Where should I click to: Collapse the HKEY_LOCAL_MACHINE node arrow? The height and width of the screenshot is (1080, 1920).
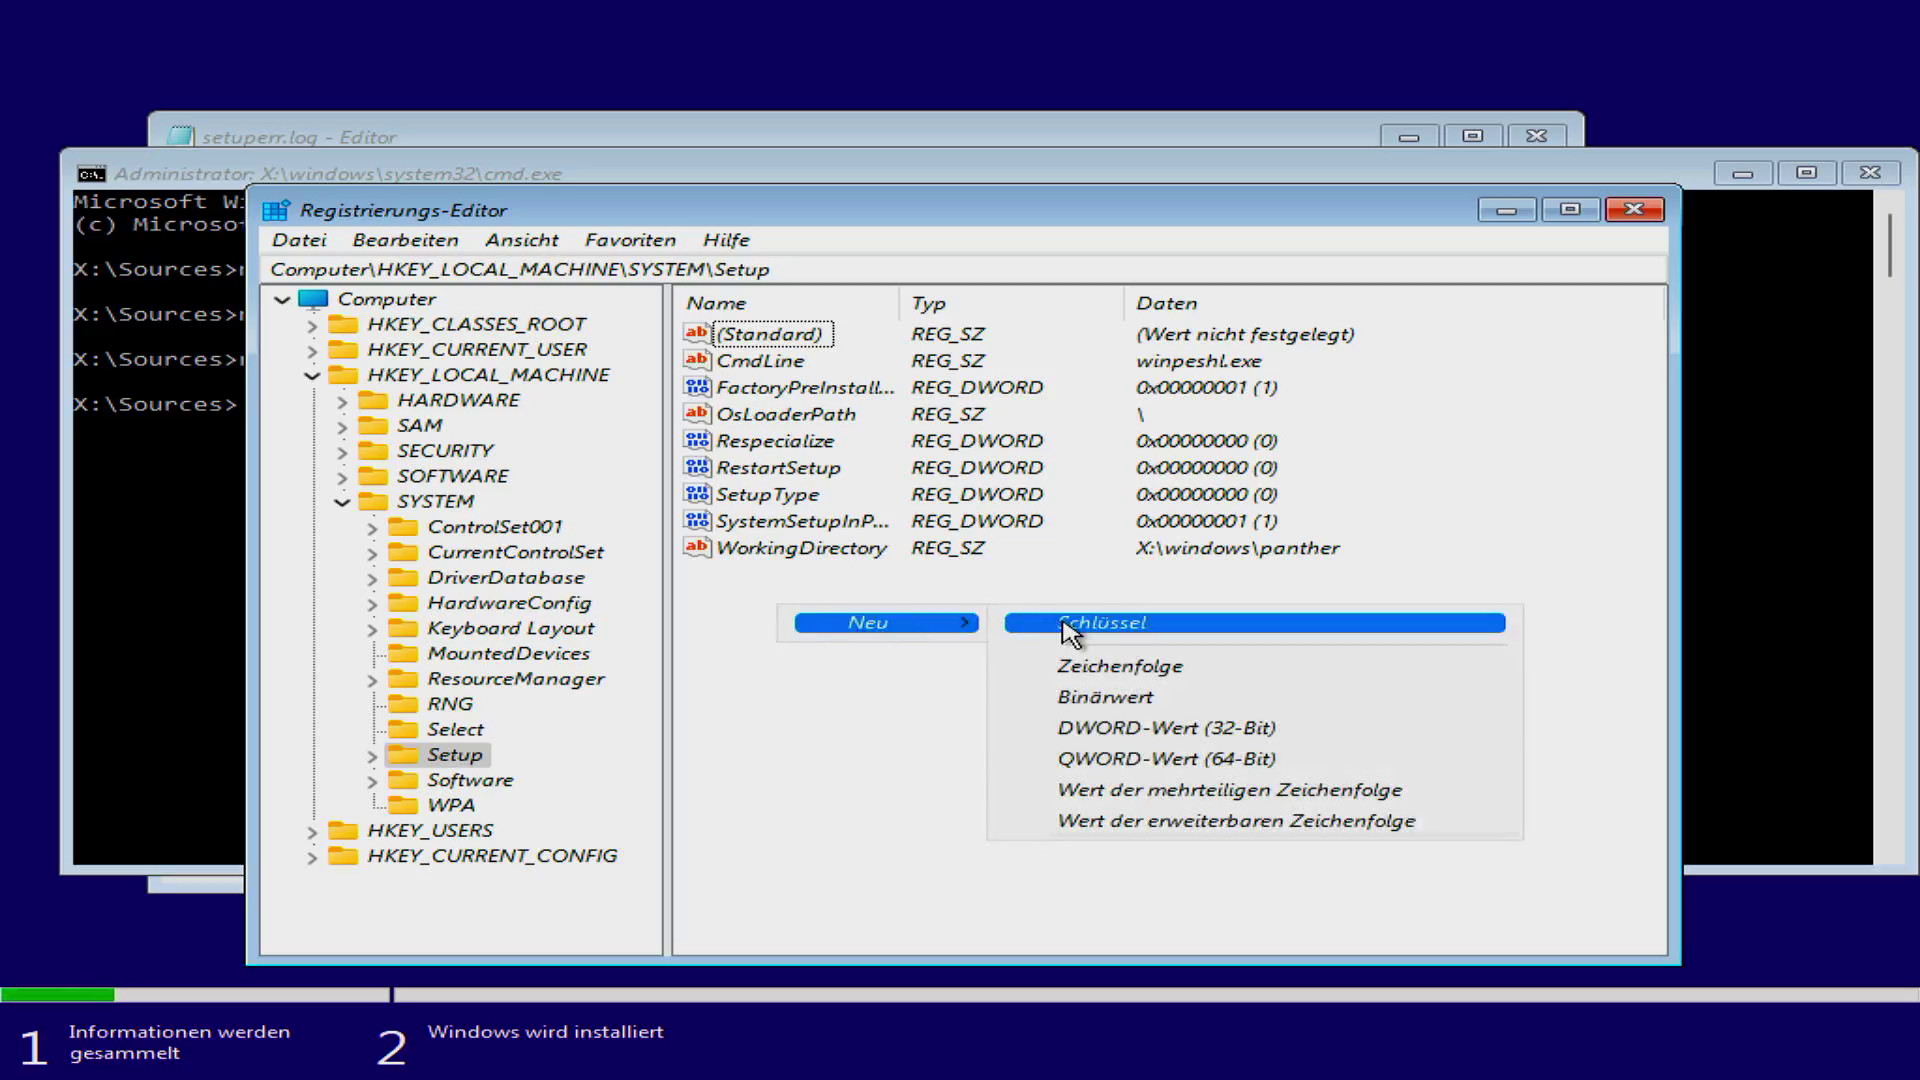[x=312, y=376]
